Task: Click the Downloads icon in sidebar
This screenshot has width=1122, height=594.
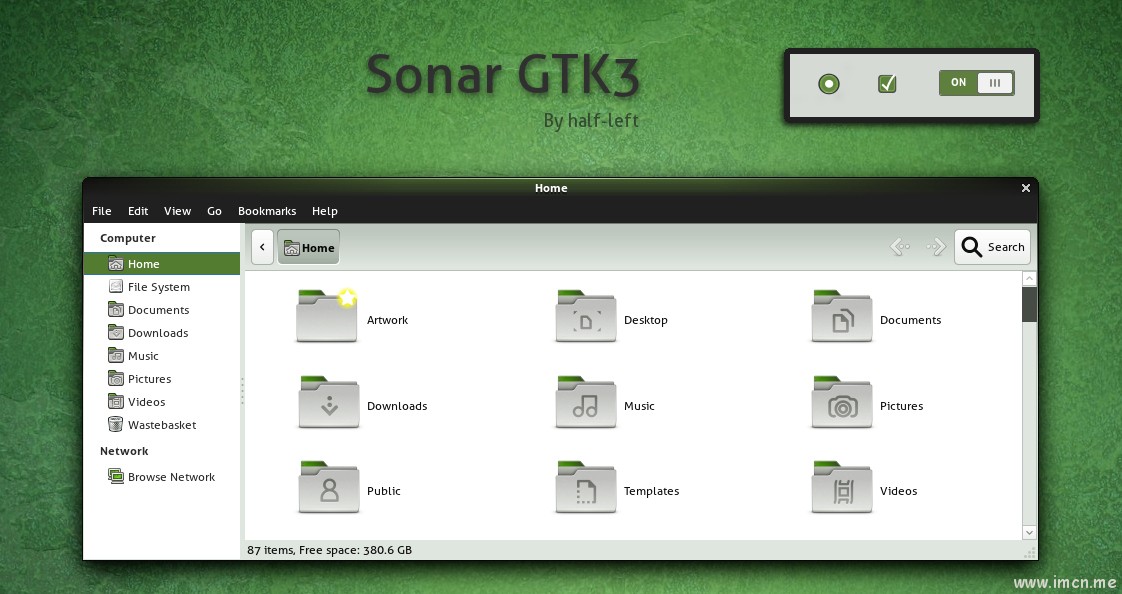Action: point(115,332)
